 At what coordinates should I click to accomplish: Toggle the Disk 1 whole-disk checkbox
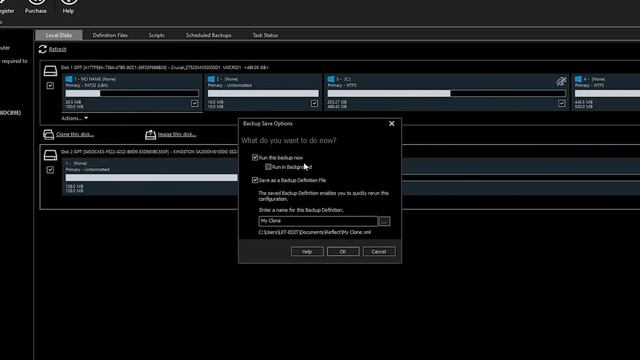tap(50, 86)
